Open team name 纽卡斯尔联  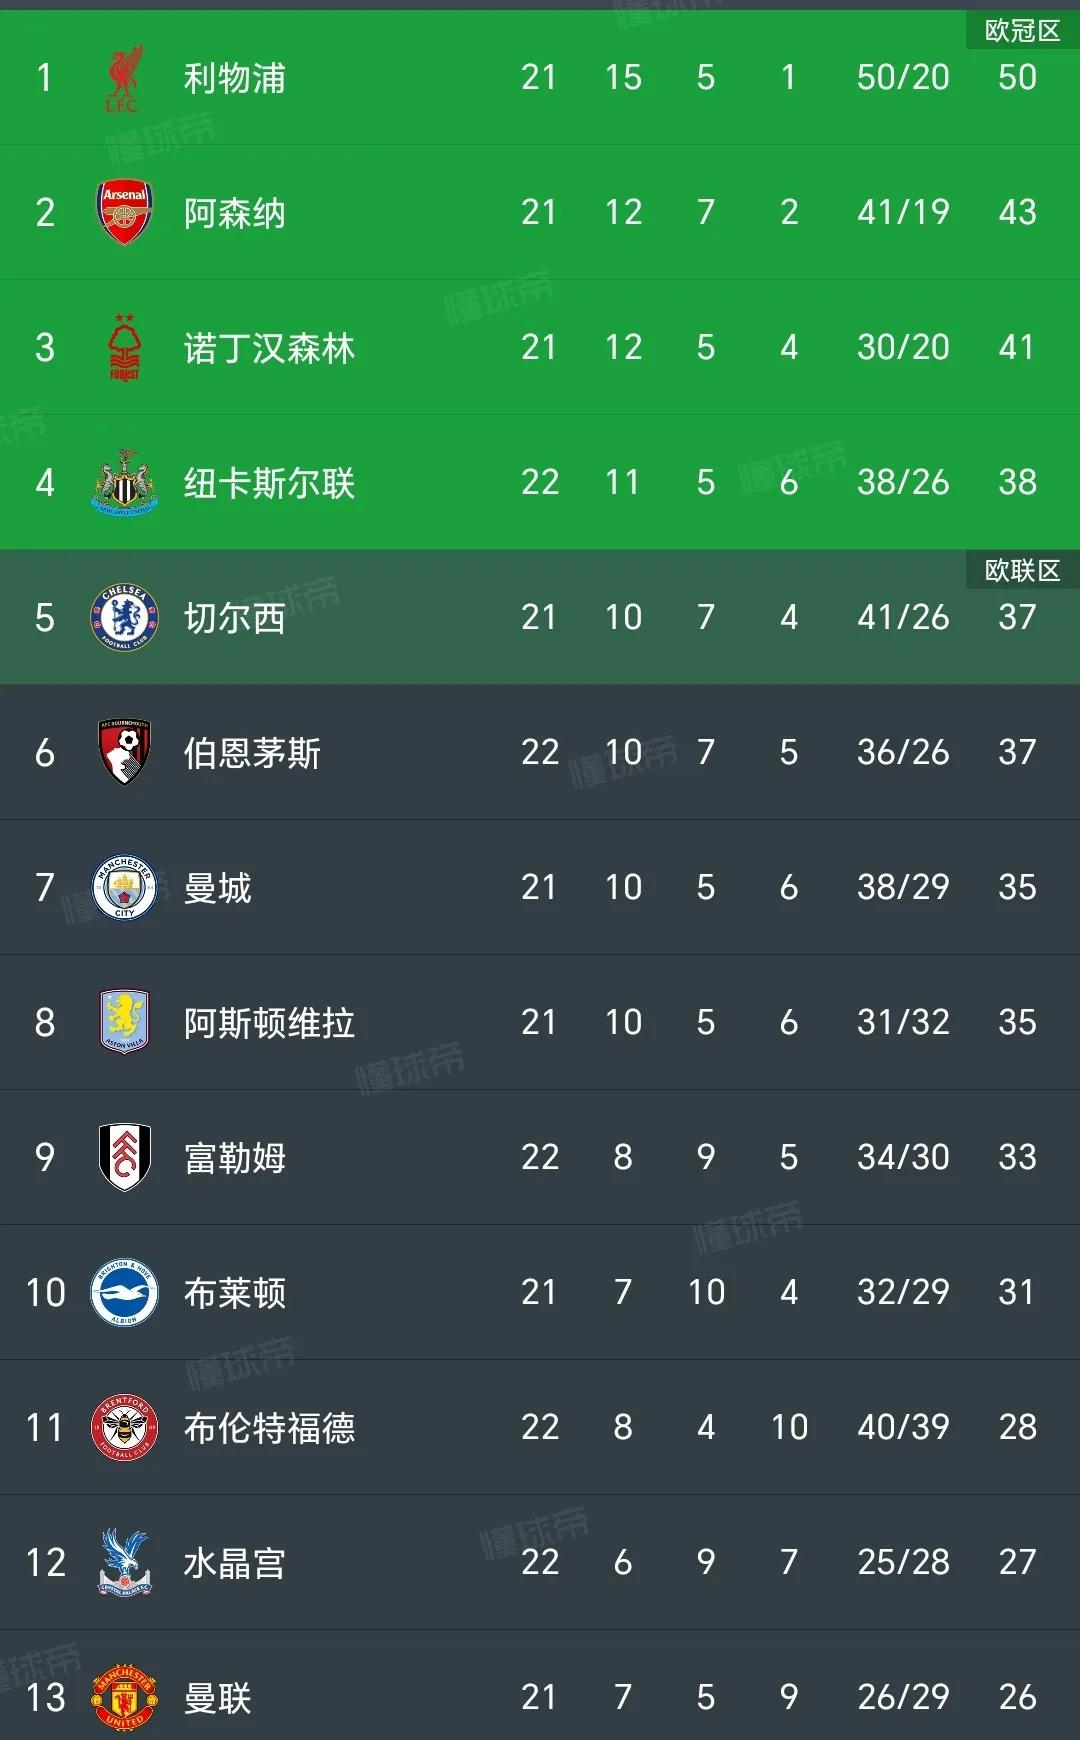pyautogui.click(x=269, y=483)
